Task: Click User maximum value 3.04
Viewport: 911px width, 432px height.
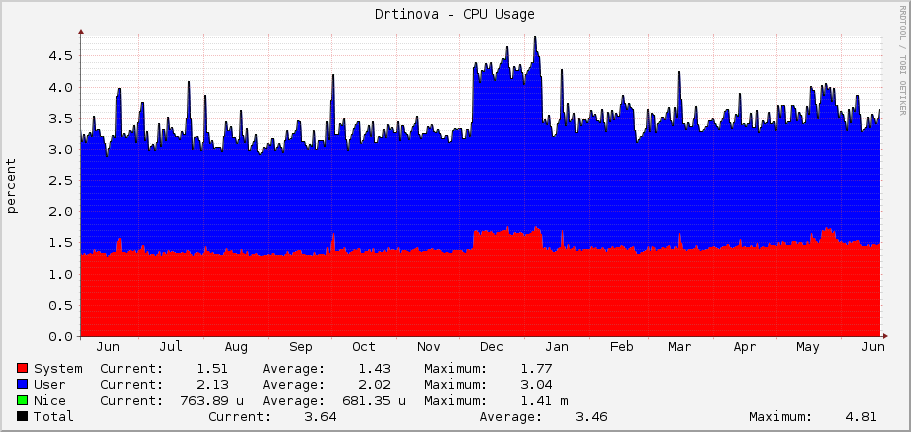Action: [536, 384]
